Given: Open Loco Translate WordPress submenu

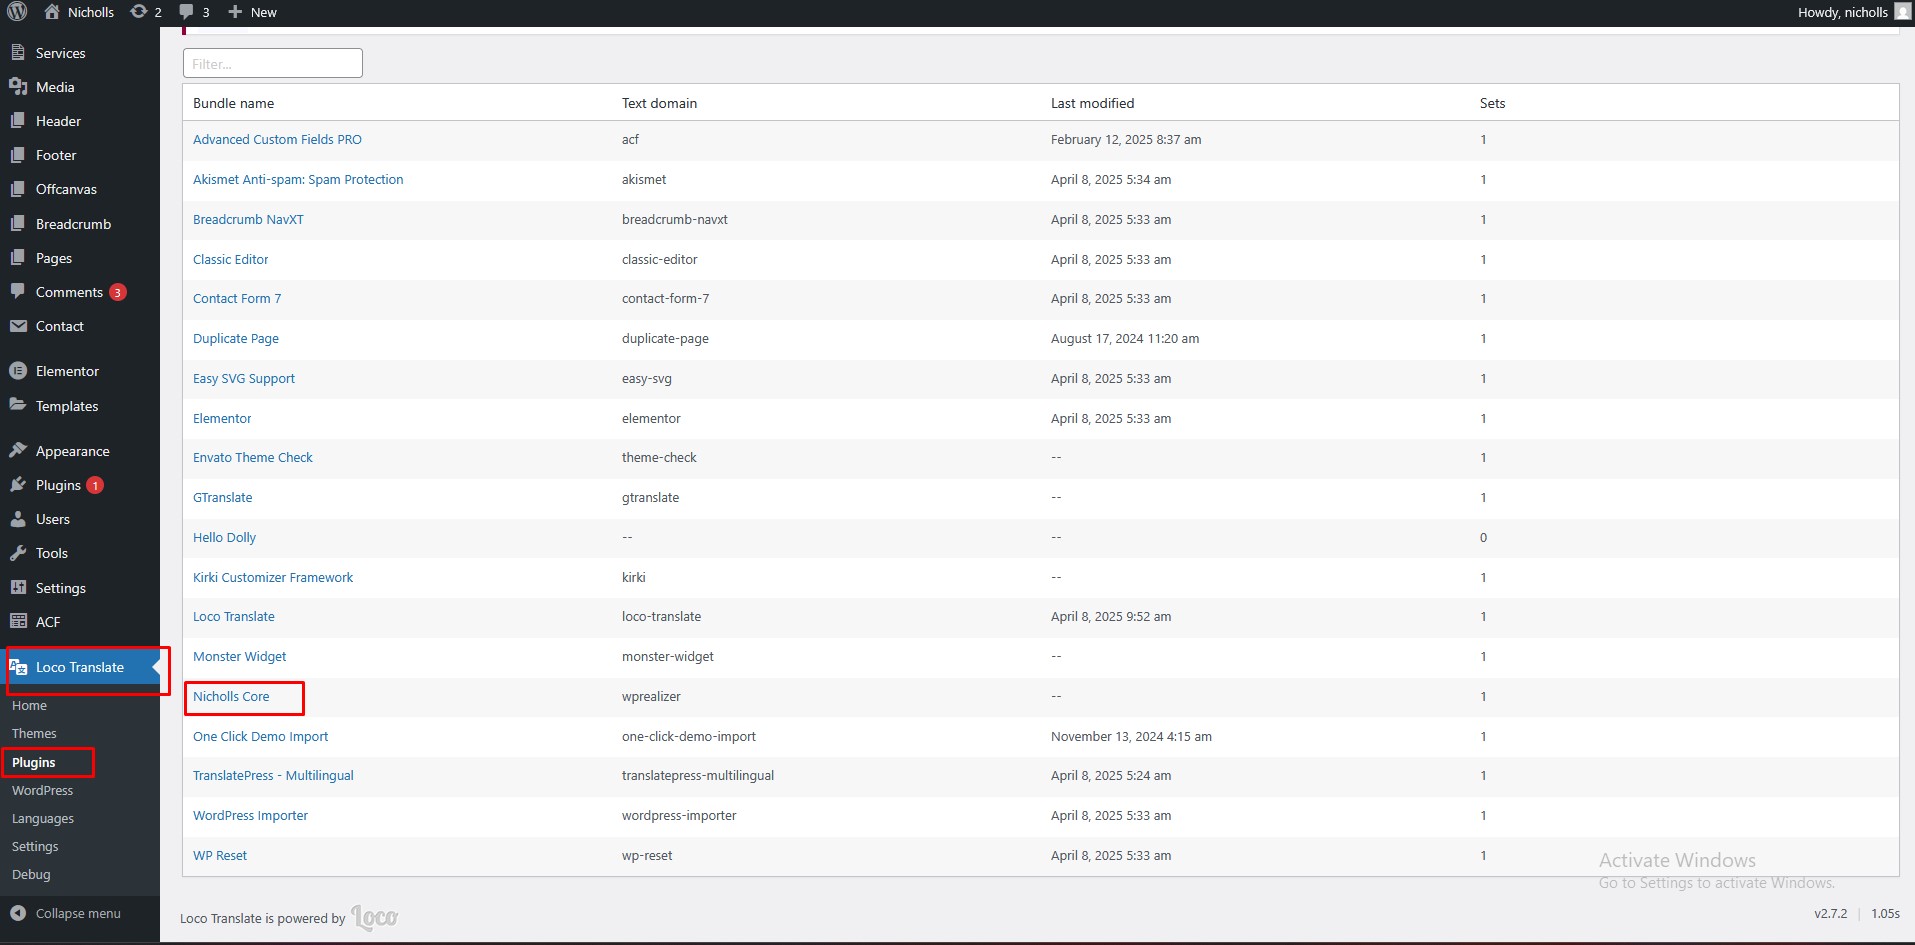Looking at the screenshot, I should pyautogui.click(x=43, y=790).
